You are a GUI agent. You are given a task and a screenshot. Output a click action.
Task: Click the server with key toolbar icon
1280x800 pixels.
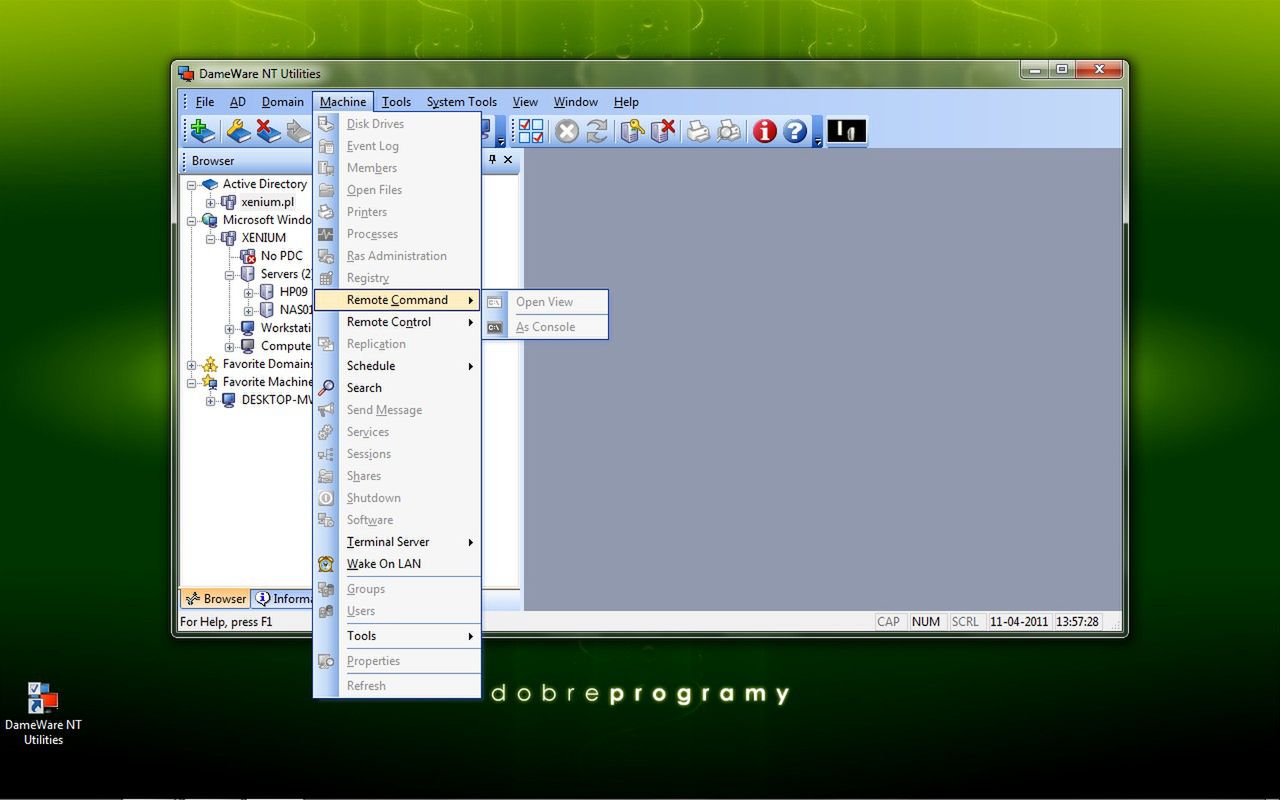(632, 131)
